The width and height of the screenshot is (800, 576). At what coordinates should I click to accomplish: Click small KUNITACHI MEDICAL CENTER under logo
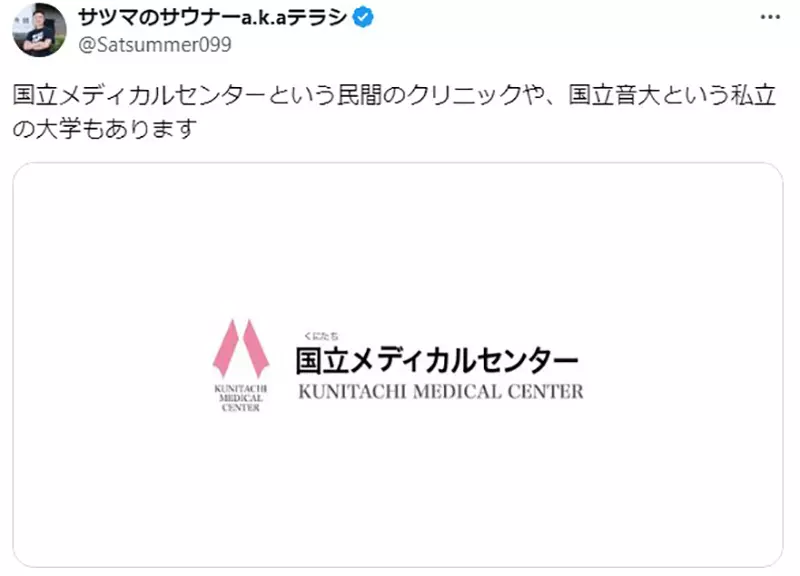pos(240,398)
